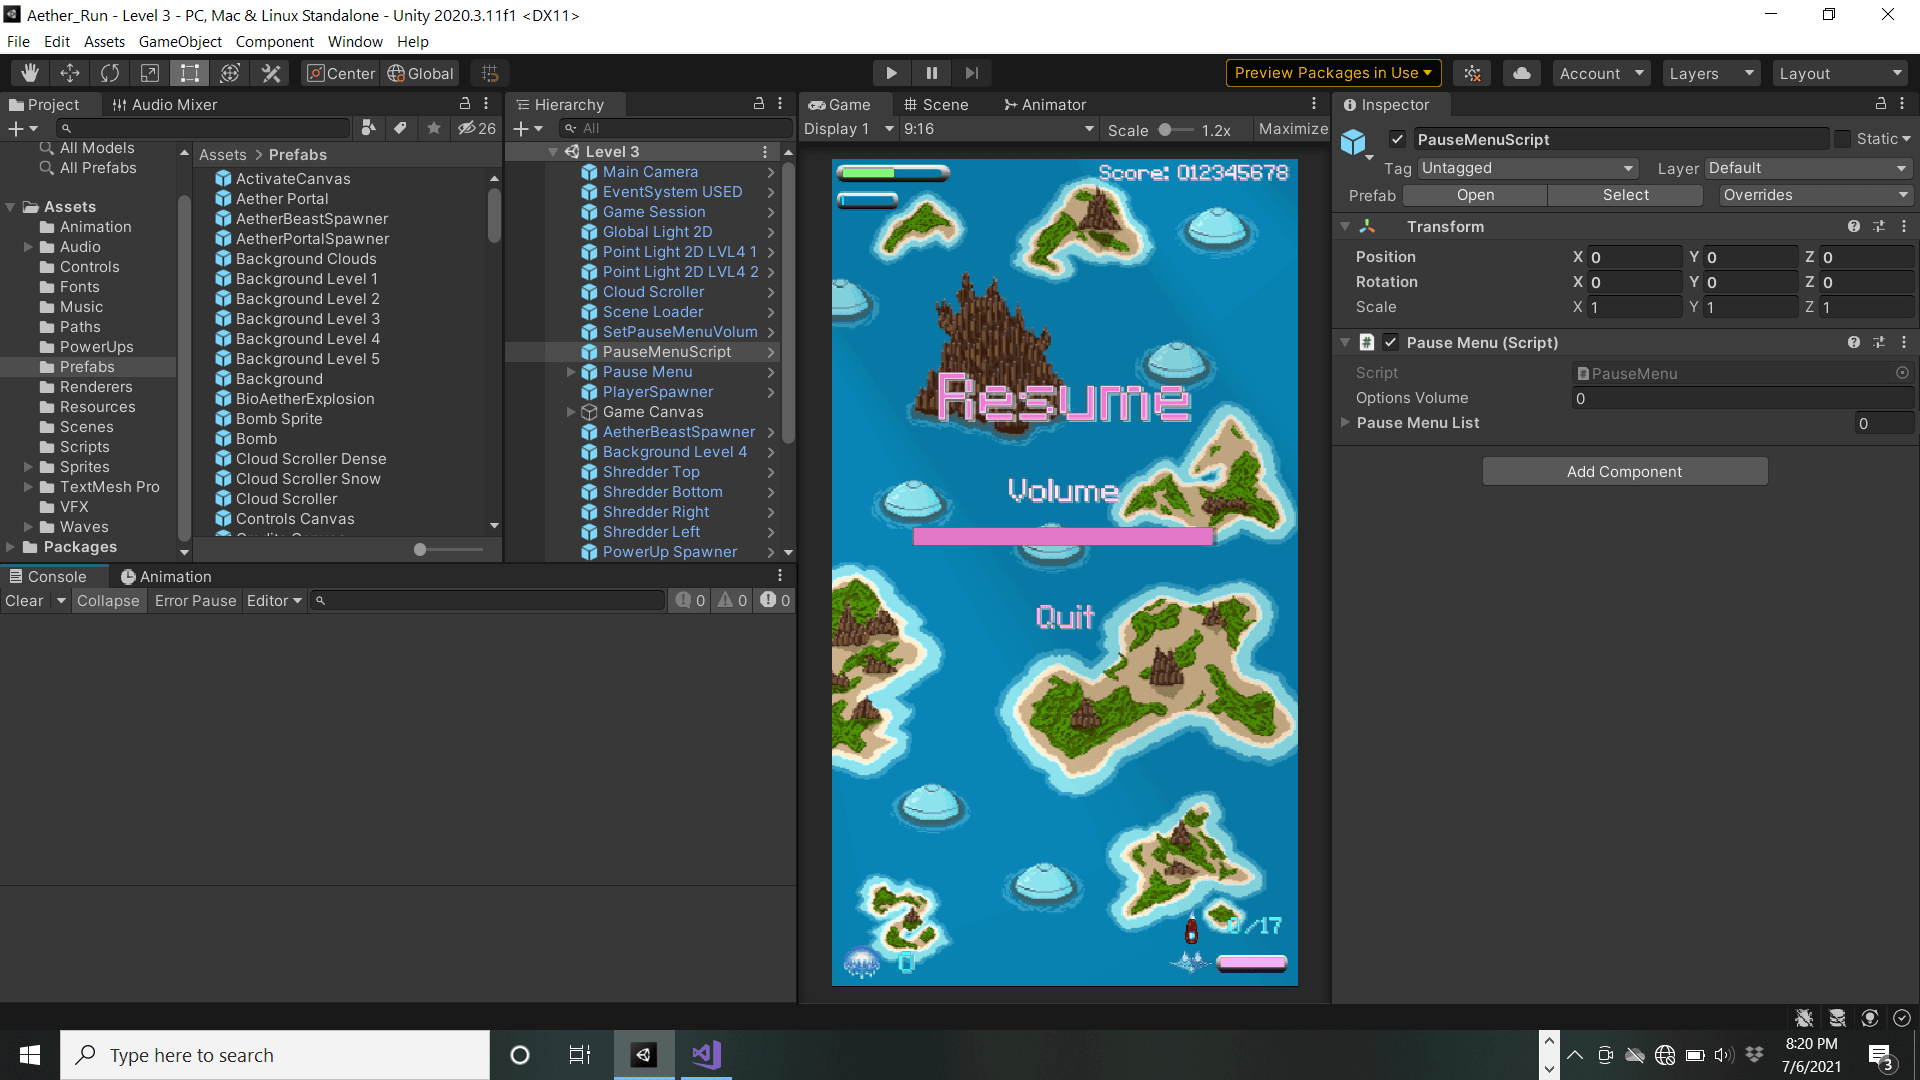The height and width of the screenshot is (1080, 1920).
Task: Disable the Pause Menu script checkbox
Action: (x=1391, y=342)
